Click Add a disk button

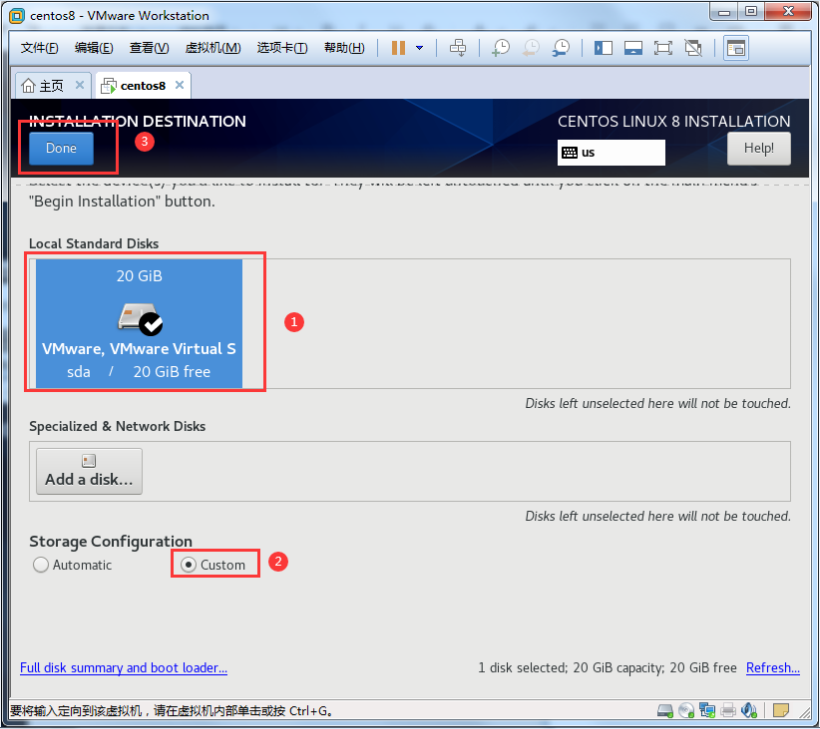tap(89, 470)
